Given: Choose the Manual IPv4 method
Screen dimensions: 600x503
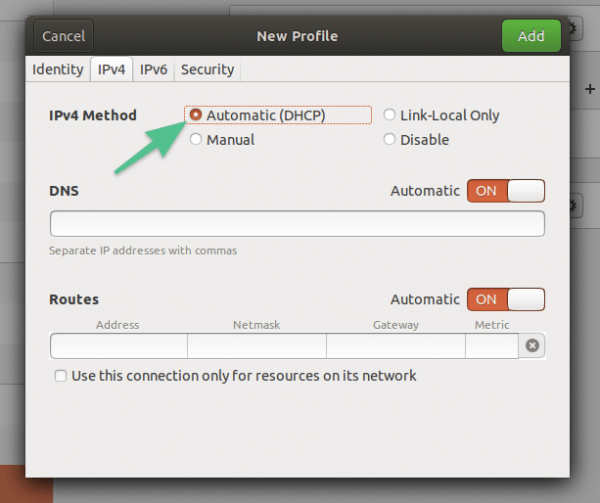Looking at the screenshot, I should coord(222,140).
